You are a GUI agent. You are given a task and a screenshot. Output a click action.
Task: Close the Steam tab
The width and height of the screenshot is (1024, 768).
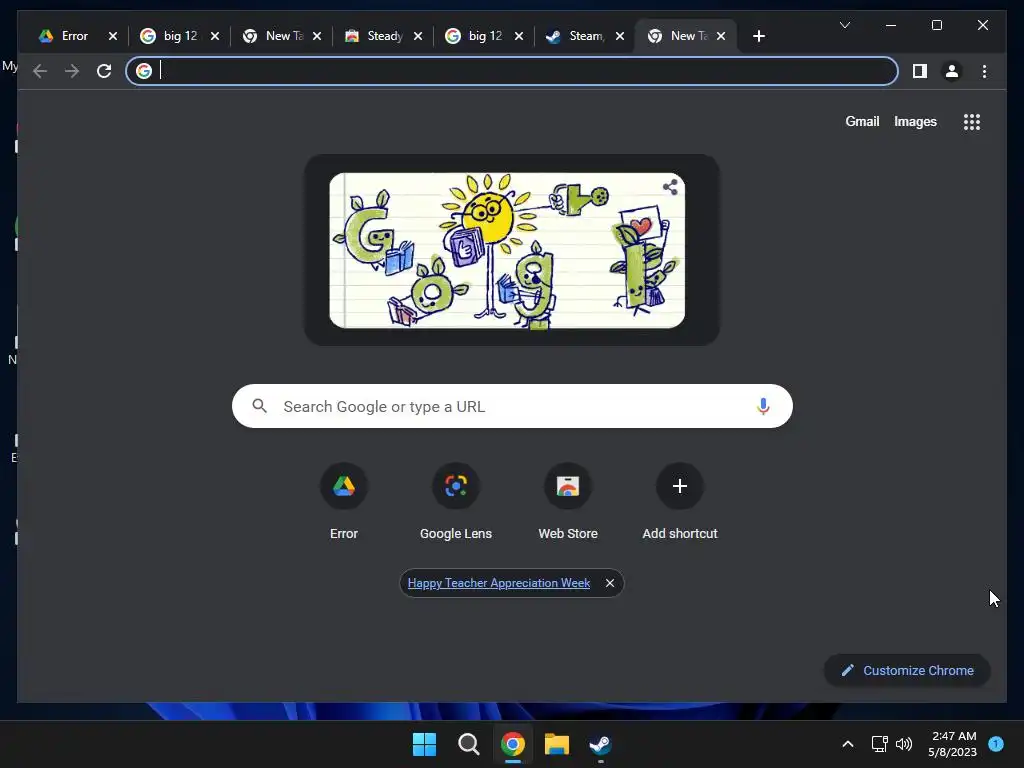point(620,36)
